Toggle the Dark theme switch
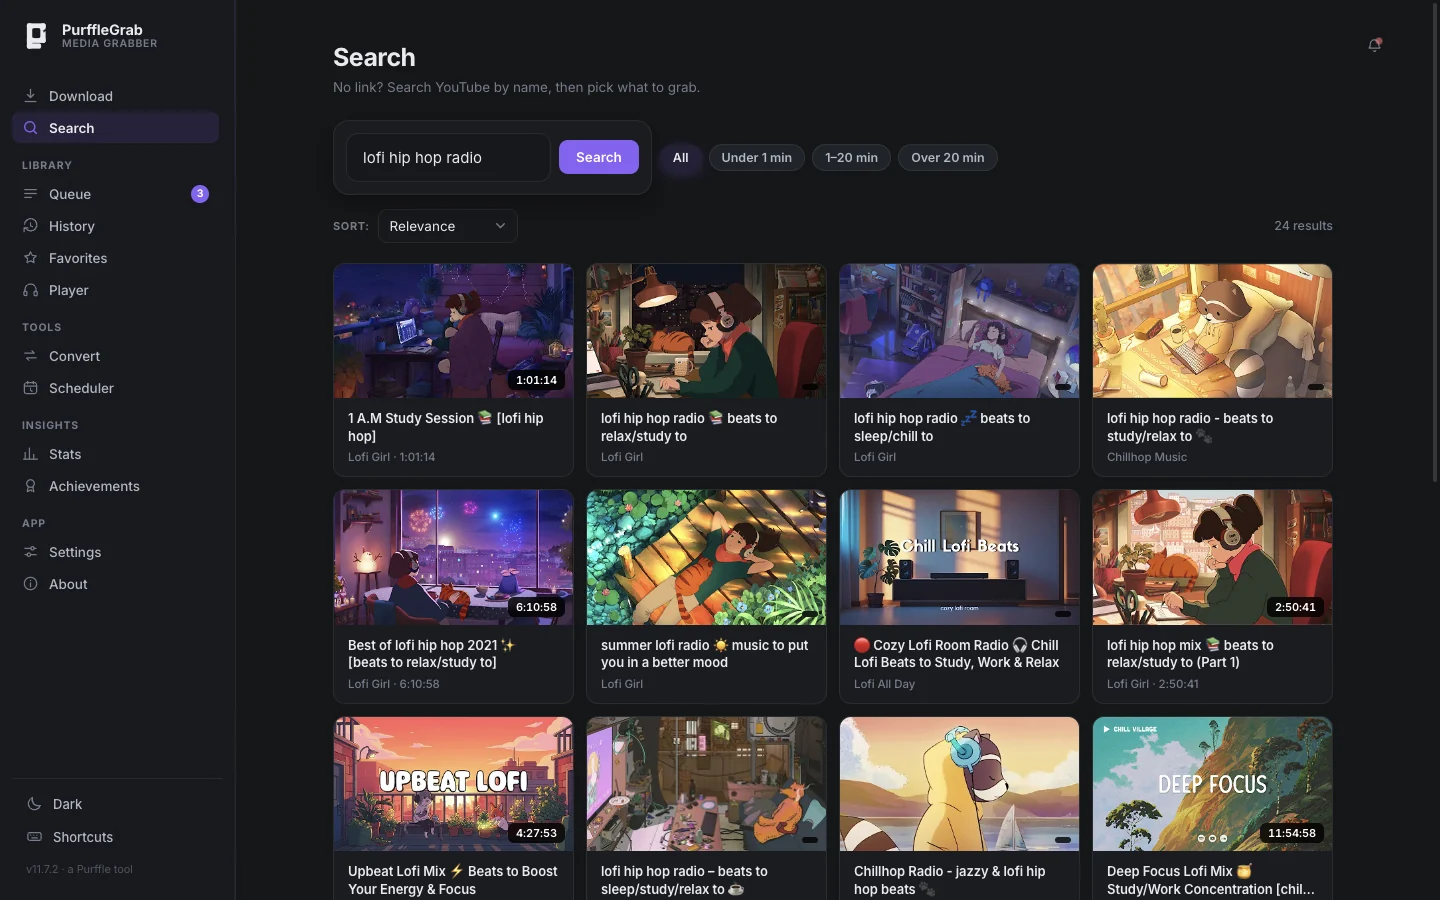Image resolution: width=1440 pixels, height=900 pixels. click(117, 804)
